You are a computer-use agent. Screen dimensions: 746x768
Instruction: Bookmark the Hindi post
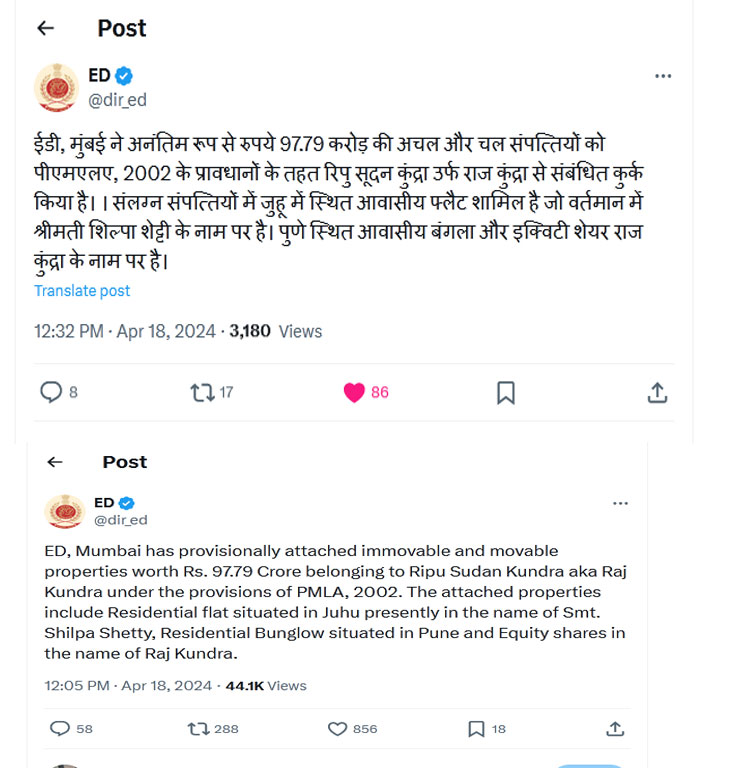tap(506, 393)
